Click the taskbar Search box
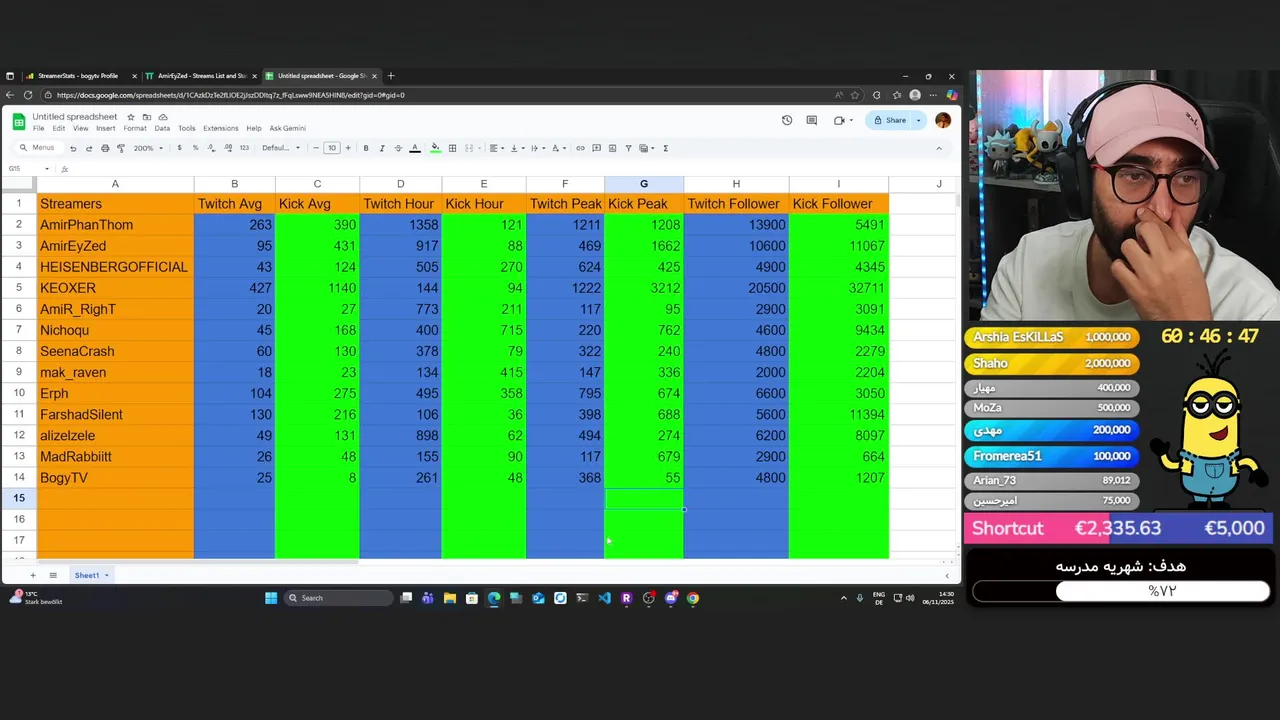This screenshot has width=1280, height=720. click(338, 598)
